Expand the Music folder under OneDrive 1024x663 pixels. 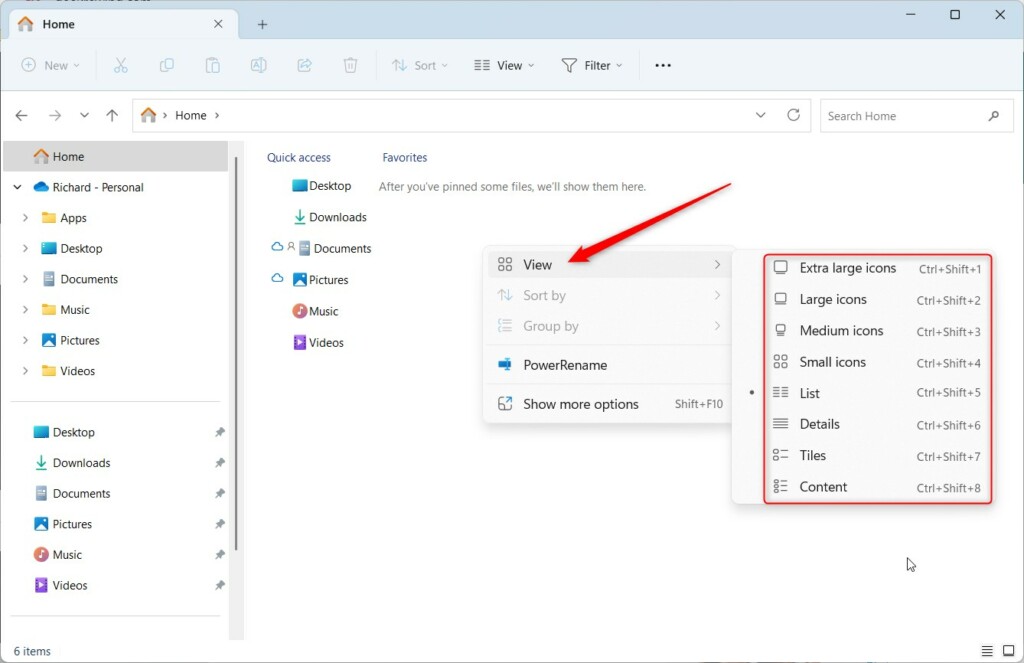[25, 310]
